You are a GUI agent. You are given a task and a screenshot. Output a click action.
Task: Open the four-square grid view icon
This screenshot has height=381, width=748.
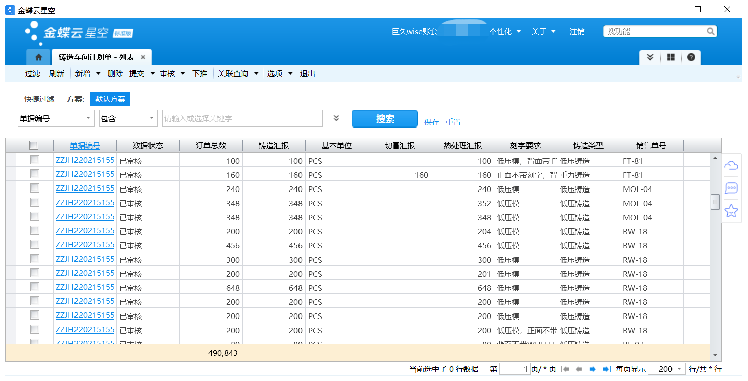[x=671, y=57]
